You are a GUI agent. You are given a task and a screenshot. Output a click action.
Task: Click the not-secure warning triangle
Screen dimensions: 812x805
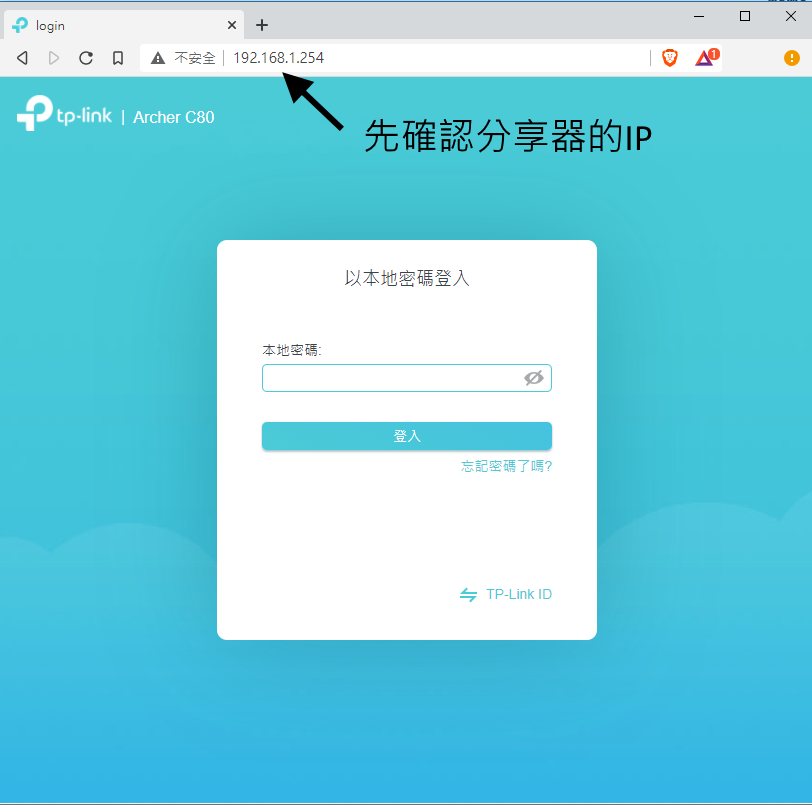(x=158, y=58)
